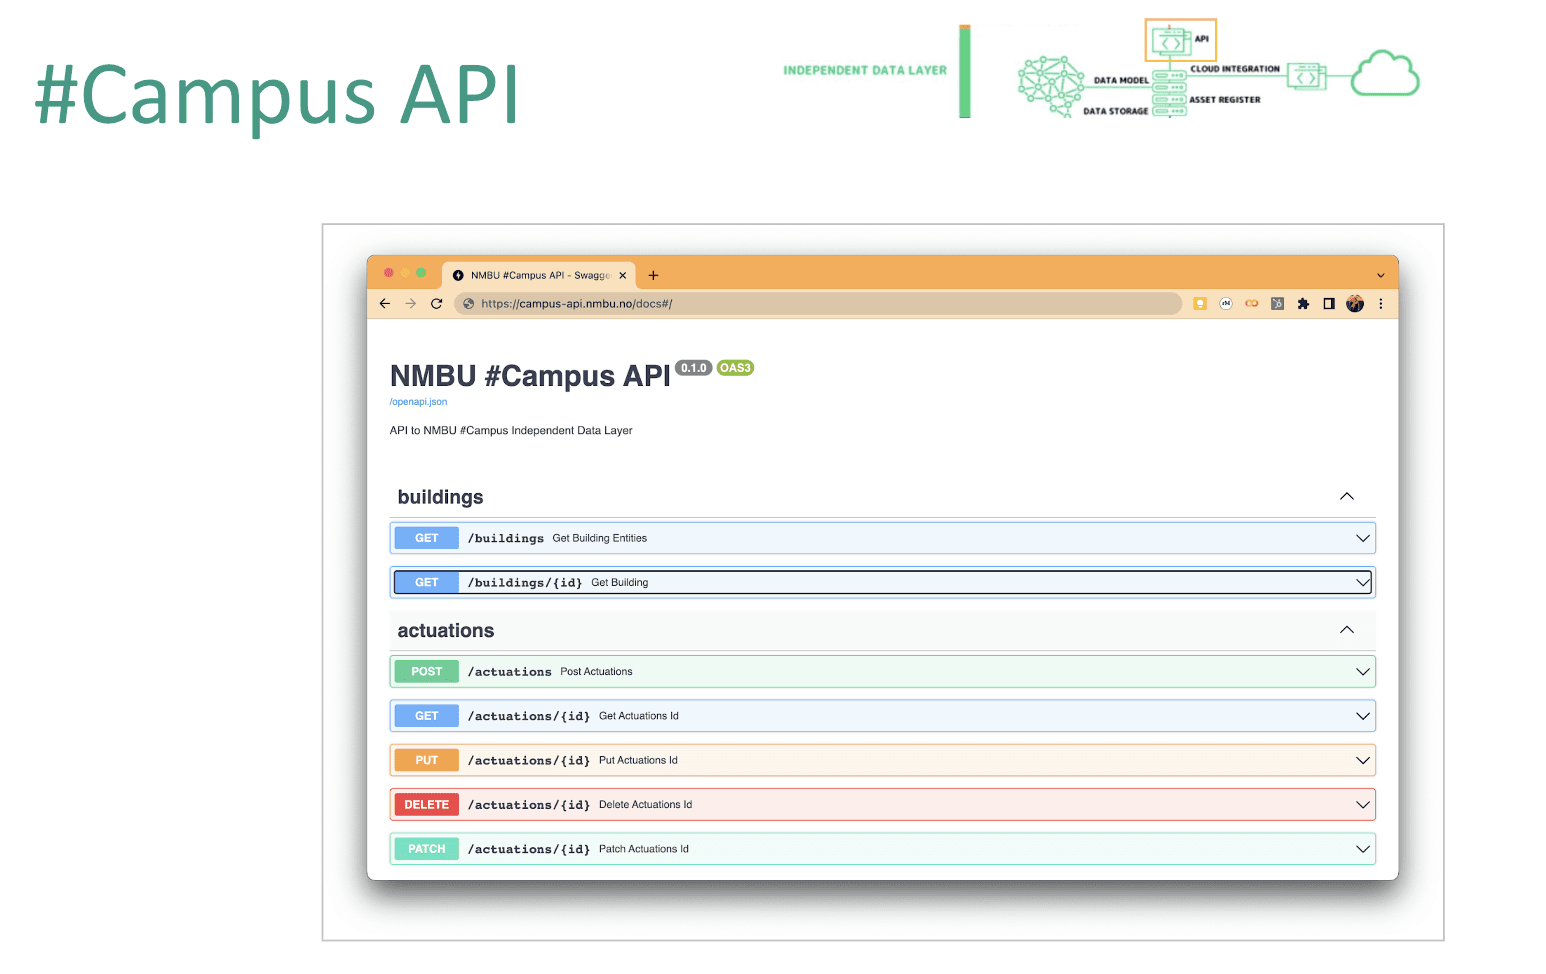Click the 'Get Building' description
Screen dimensions: 1546x974
click(620, 582)
